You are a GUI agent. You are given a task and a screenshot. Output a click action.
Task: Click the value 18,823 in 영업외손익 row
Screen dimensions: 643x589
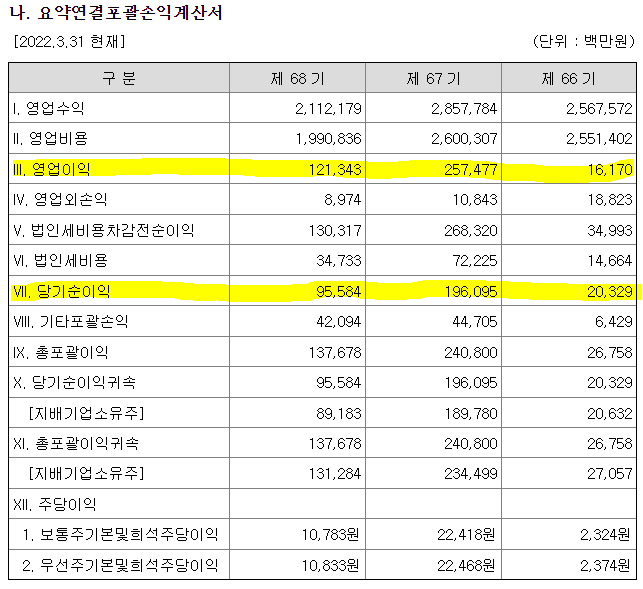click(610, 200)
